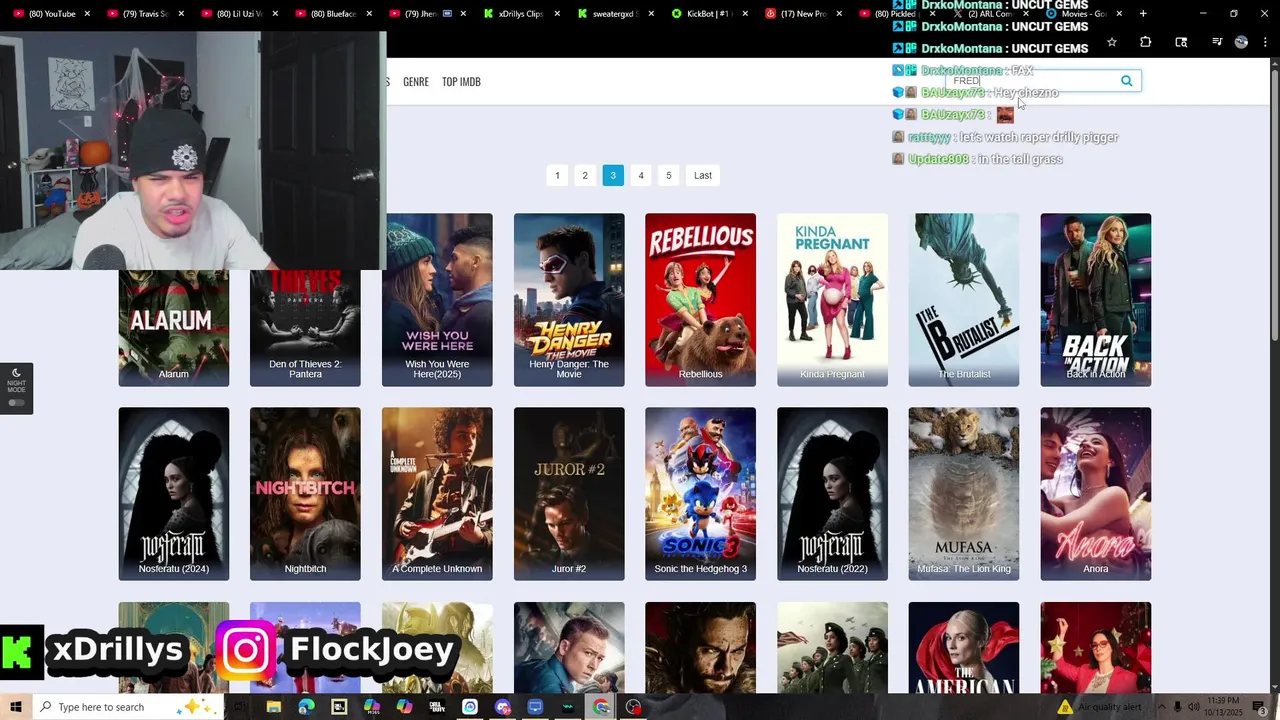
Task: Open the Chrome profile avatar
Action: (1241, 42)
